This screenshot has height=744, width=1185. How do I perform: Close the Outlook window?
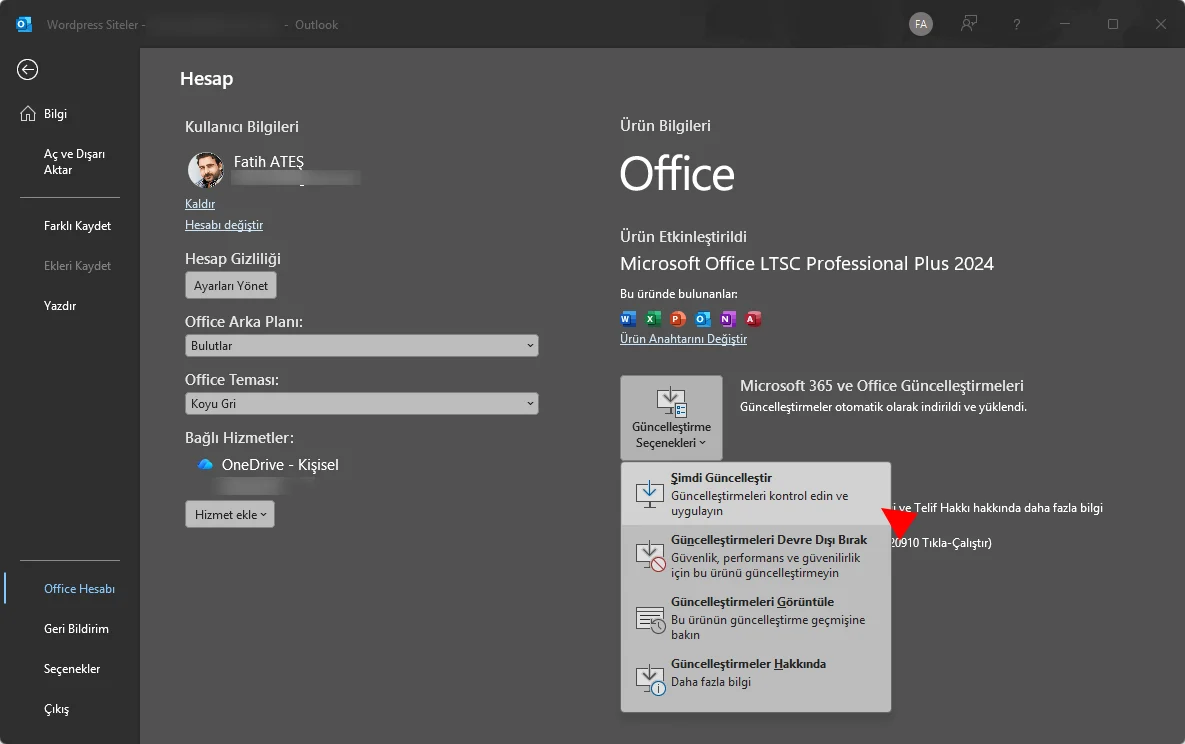(1161, 24)
